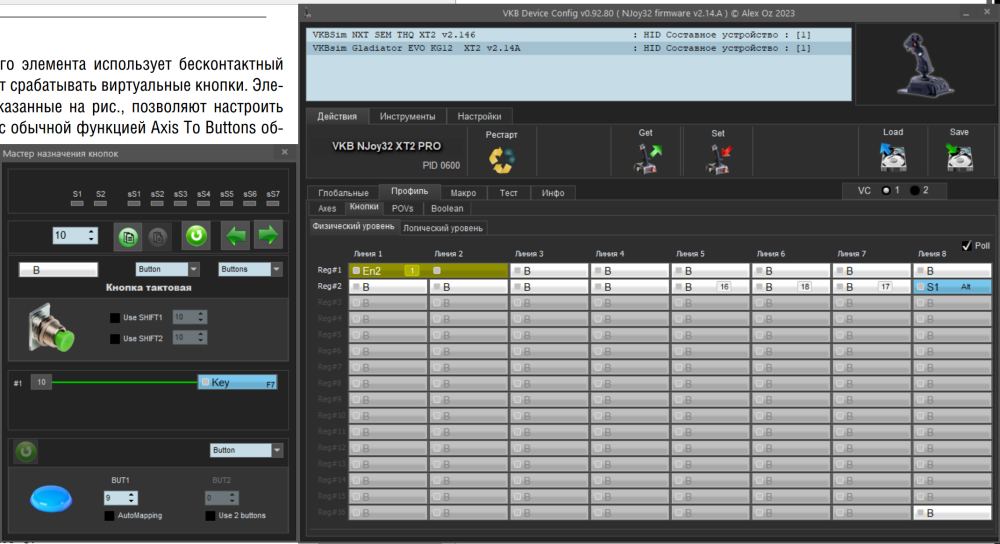Image resolution: width=1000 pixels, height=544 pixels.
Task: Select VKBSim NXT SEM THQ device row
Action: click(x=578, y=35)
